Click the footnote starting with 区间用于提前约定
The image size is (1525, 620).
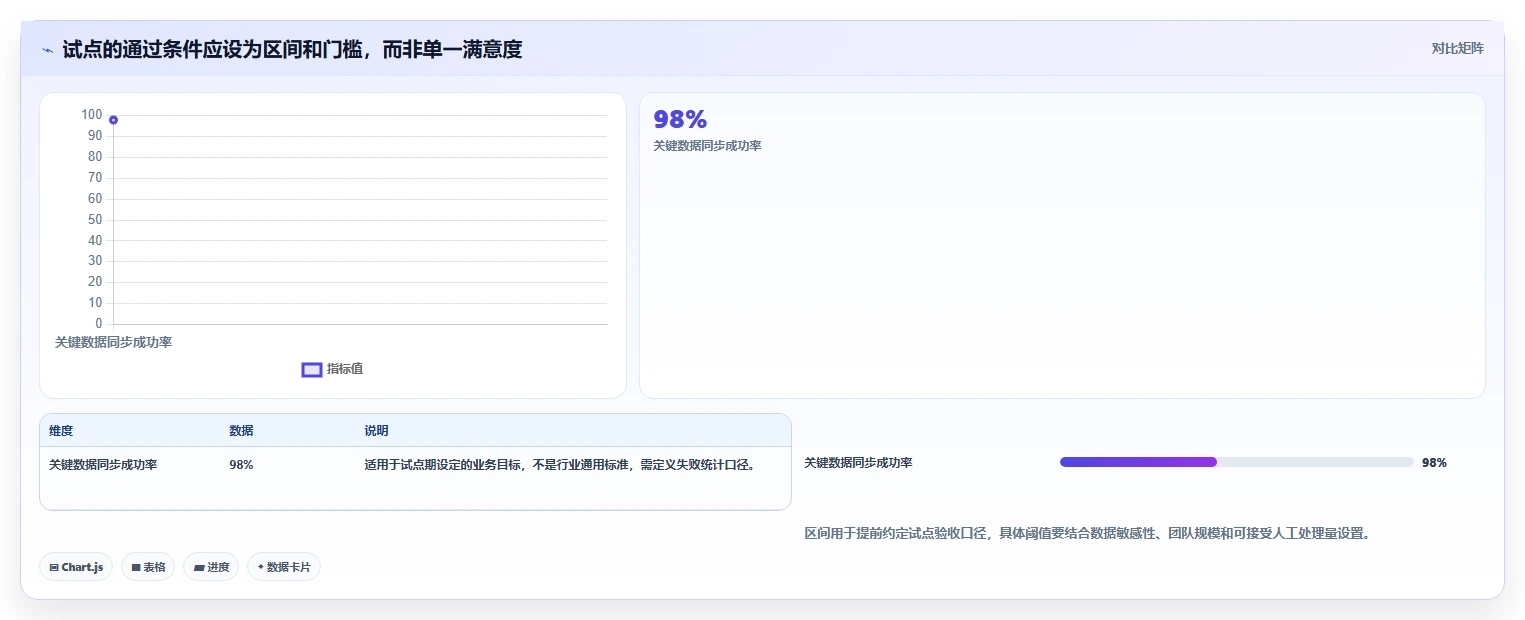point(1087,534)
